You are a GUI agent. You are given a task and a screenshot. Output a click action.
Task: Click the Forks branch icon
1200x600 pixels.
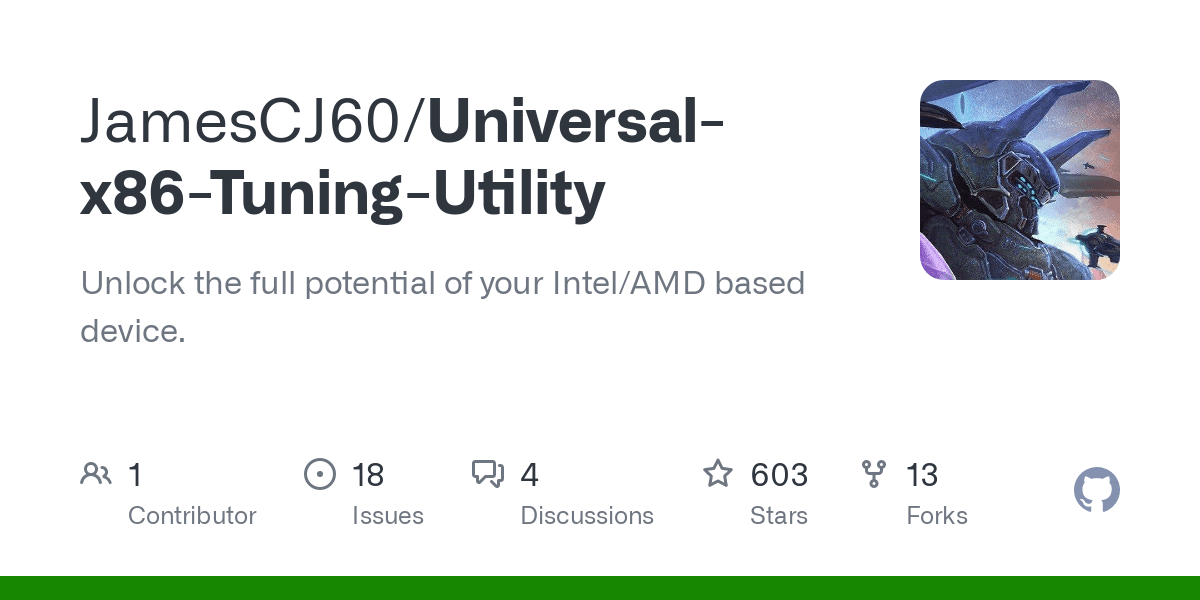pos(874,474)
